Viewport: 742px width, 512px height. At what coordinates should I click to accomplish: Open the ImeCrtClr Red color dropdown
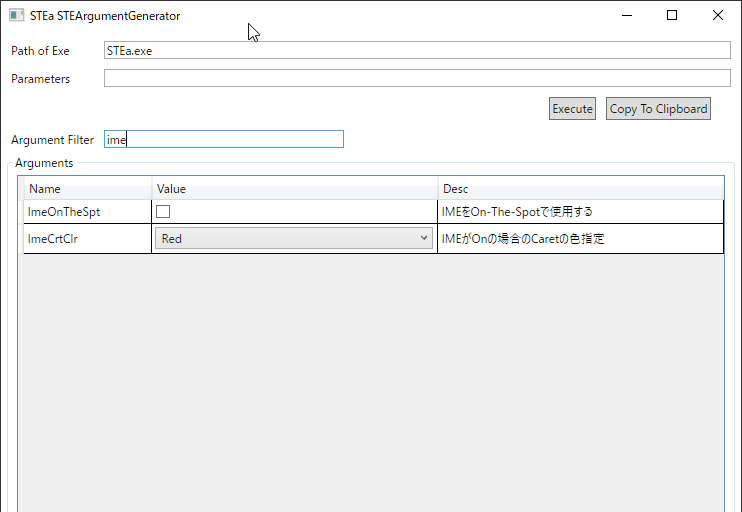pyautogui.click(x=294, y=238)
